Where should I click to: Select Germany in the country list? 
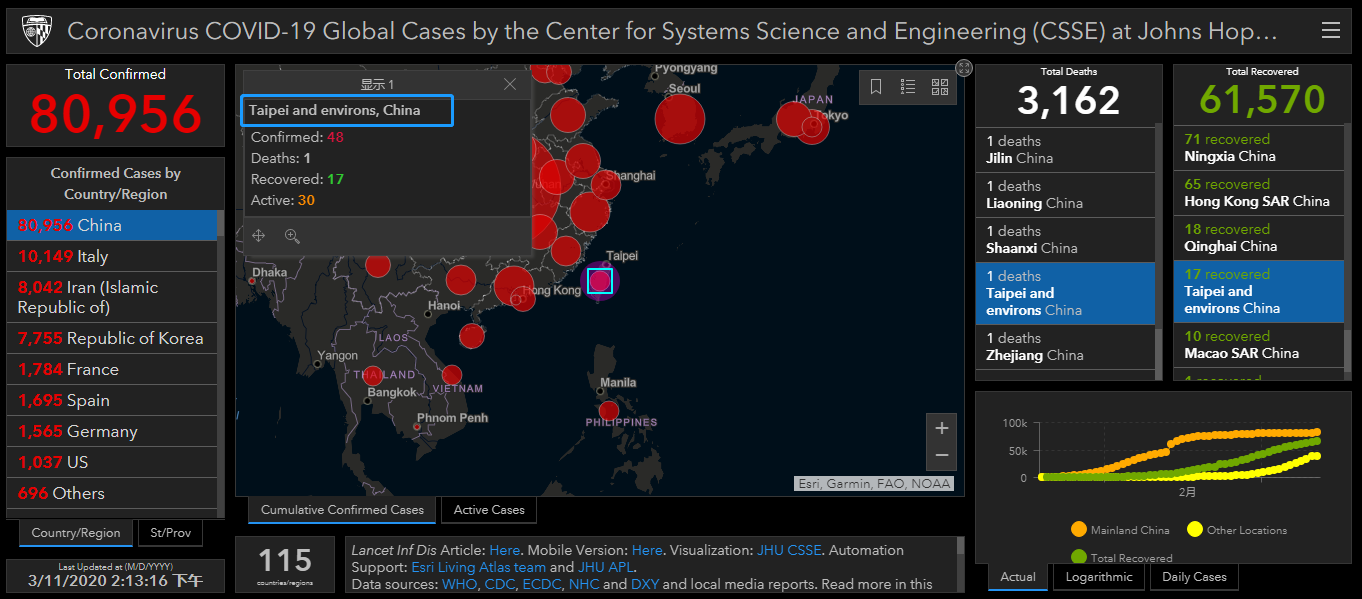[x=111, y=431]
